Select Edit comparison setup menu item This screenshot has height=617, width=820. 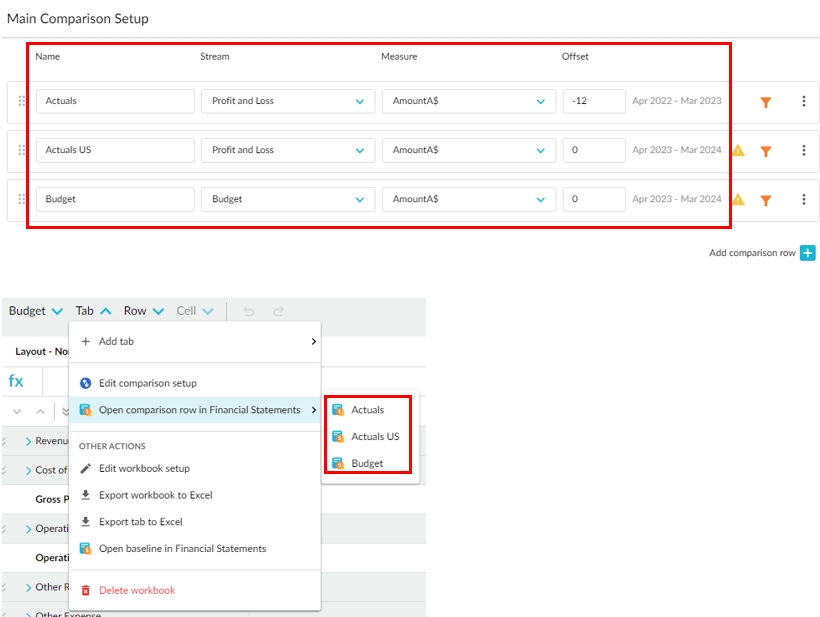(x=147, y=383)
